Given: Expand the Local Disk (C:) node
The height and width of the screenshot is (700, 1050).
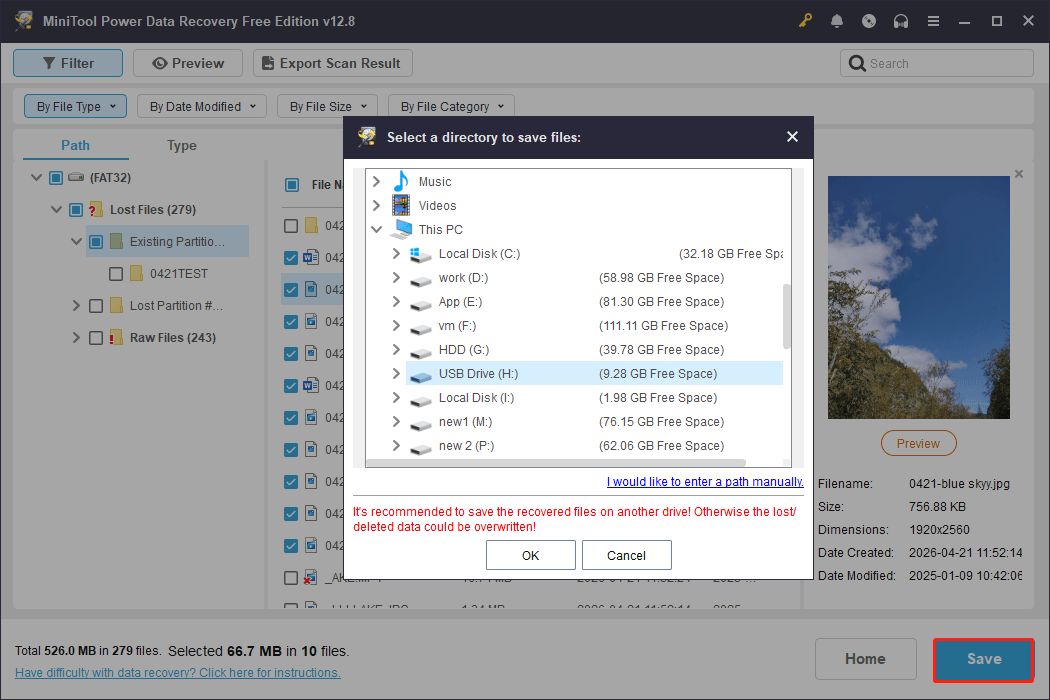Looking at the screenshot, I should pos(396,253).
